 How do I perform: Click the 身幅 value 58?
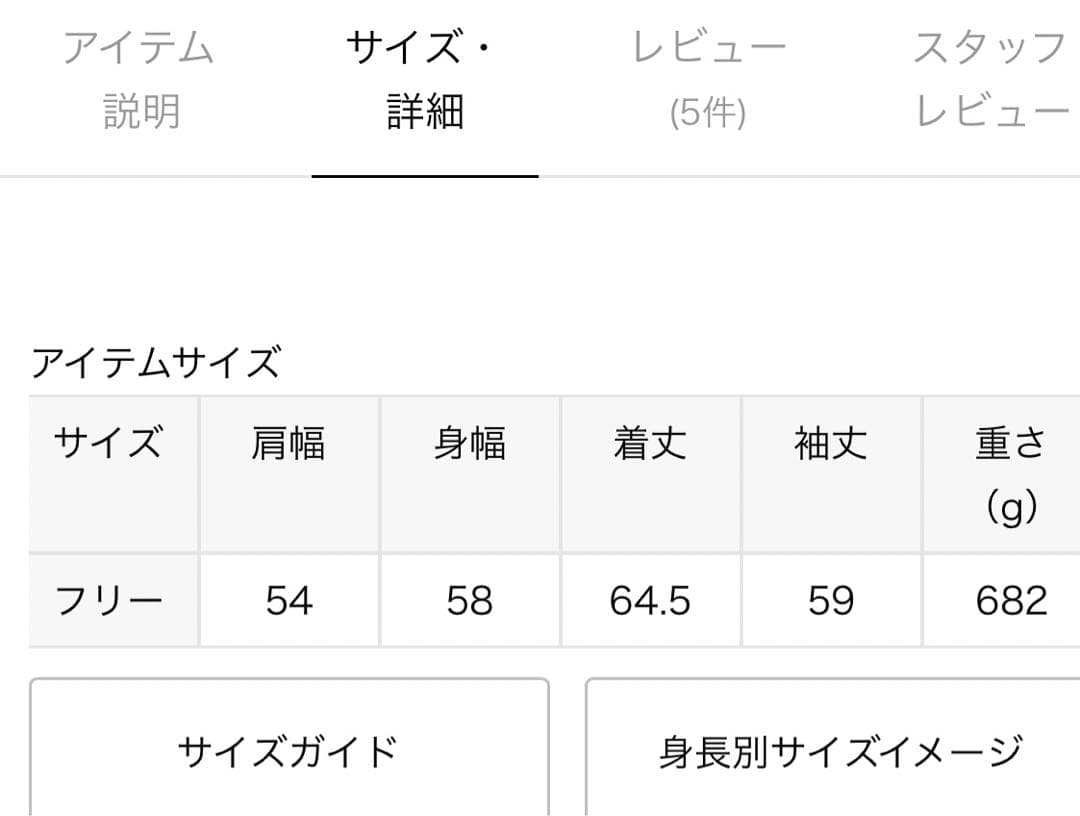coord(470,599)
